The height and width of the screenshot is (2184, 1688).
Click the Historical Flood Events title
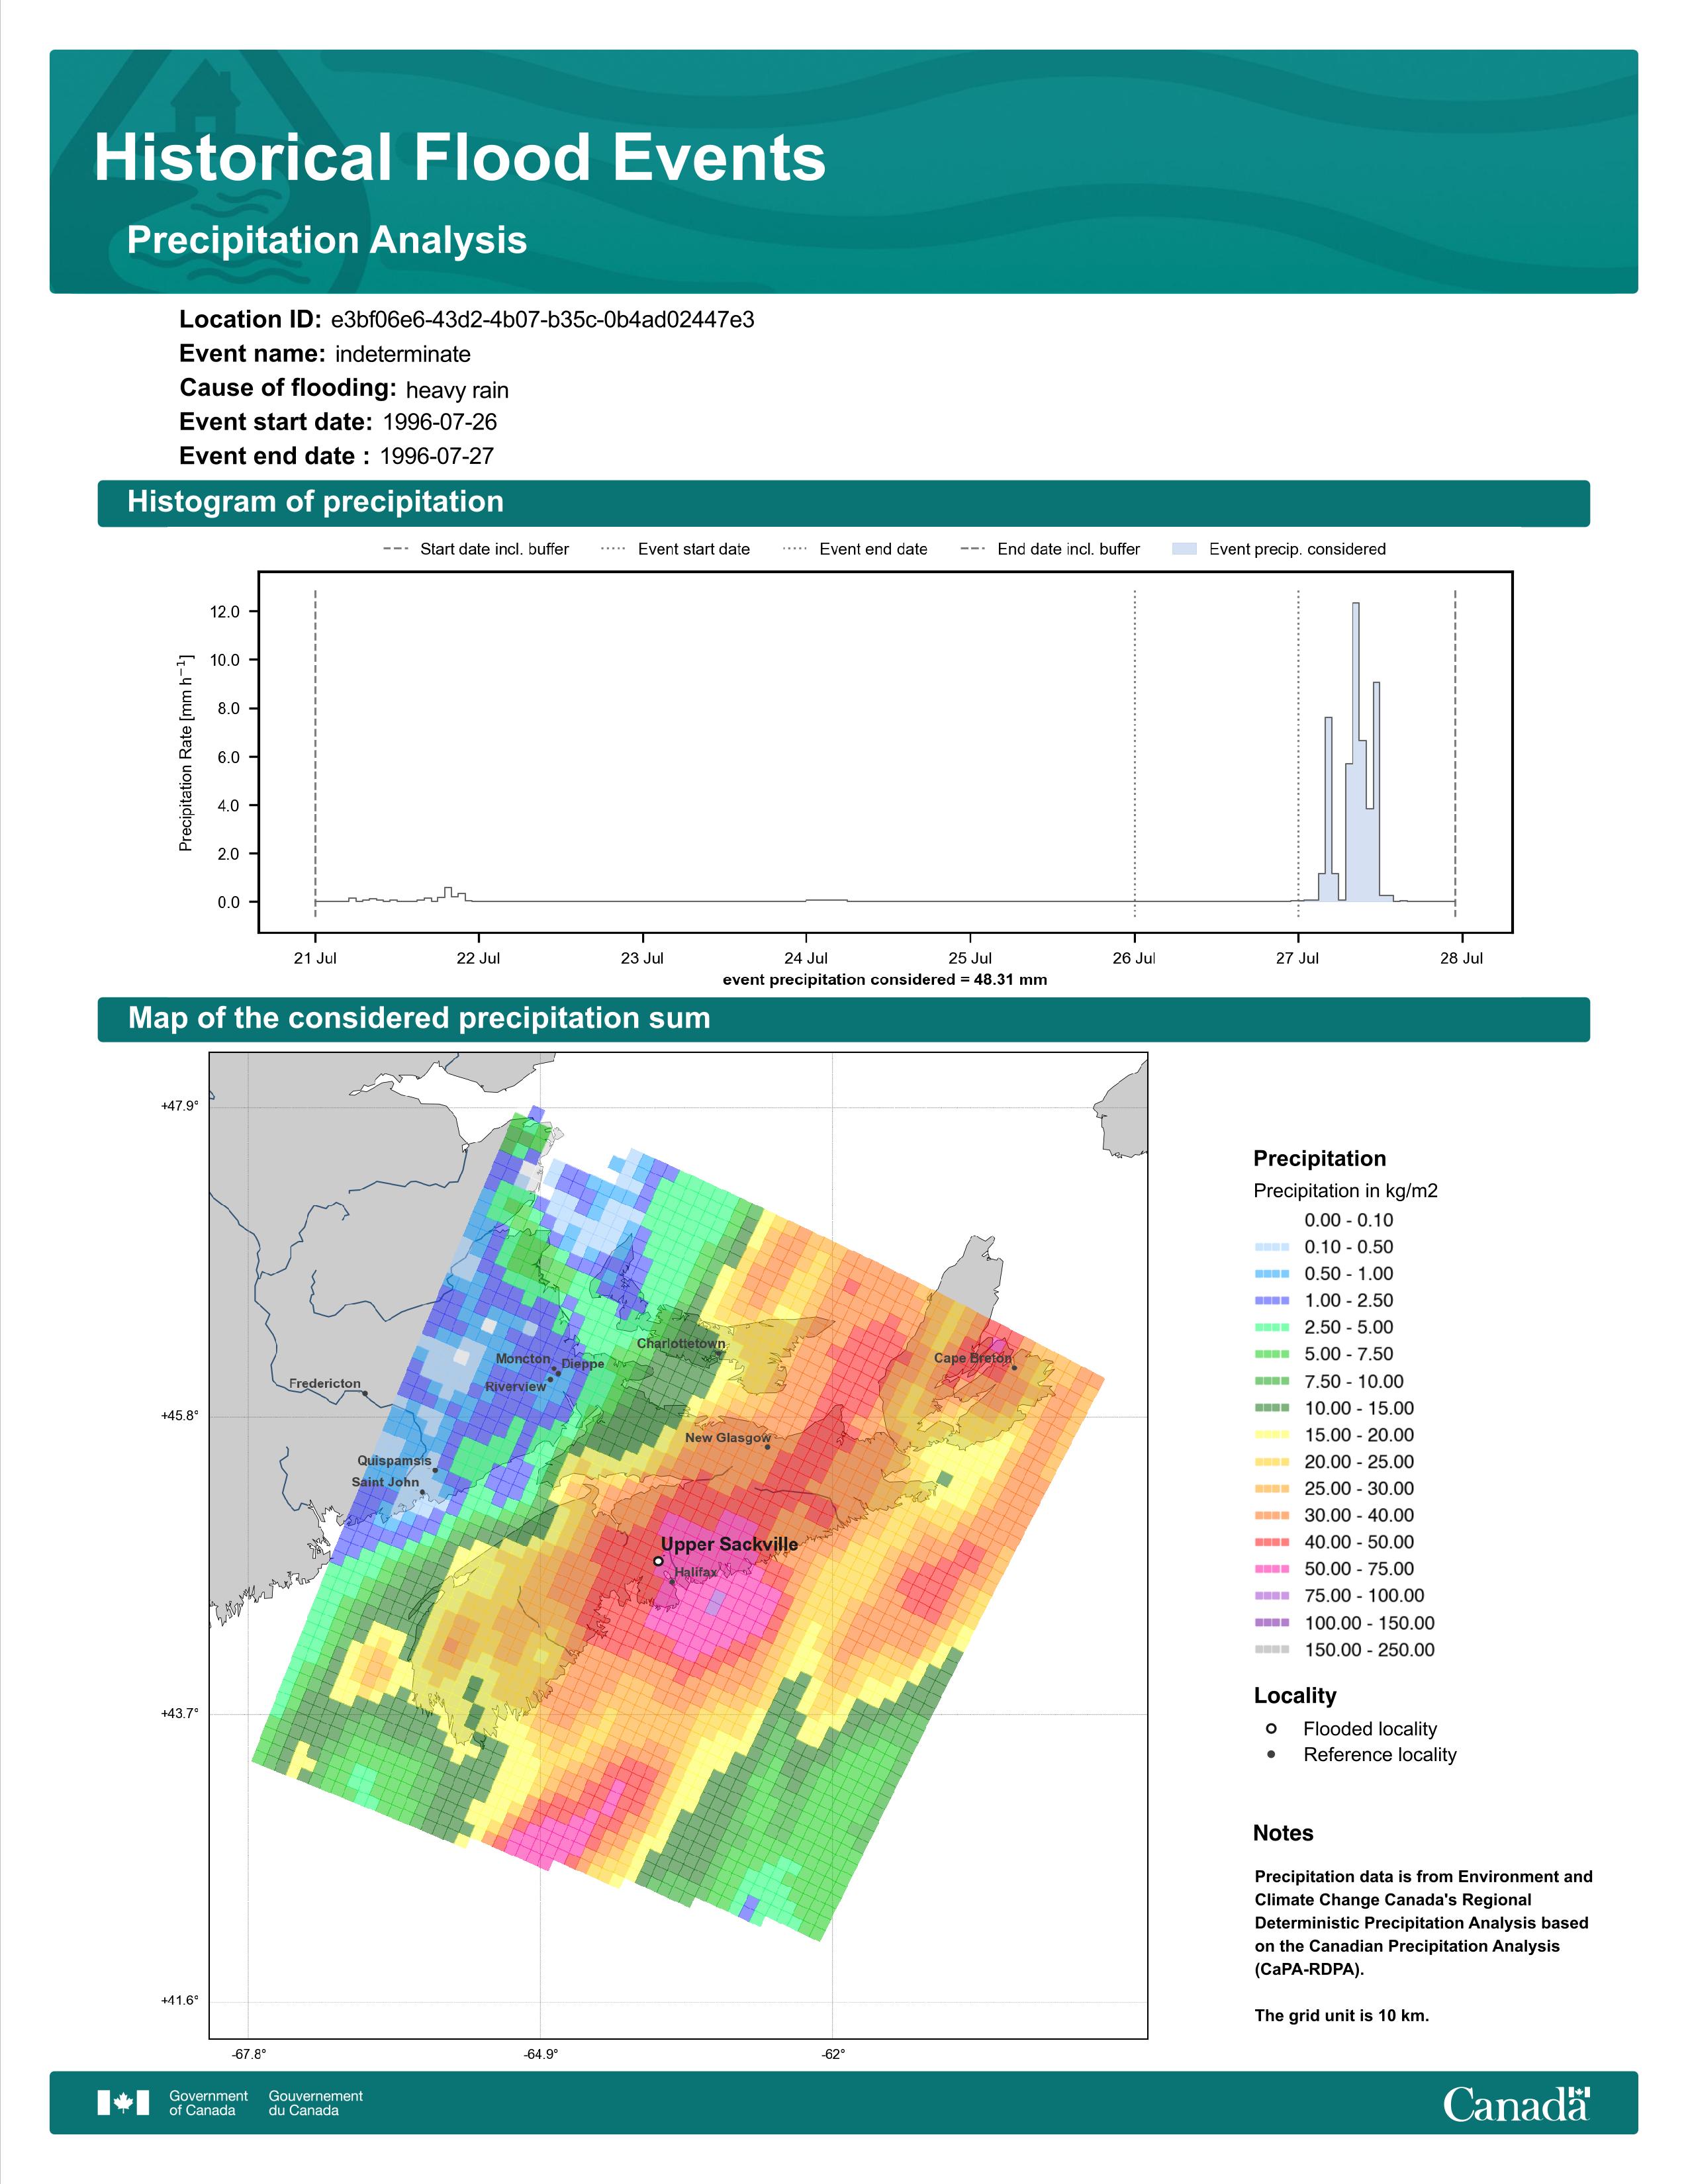pyautogui.click(x=460, y=158)
